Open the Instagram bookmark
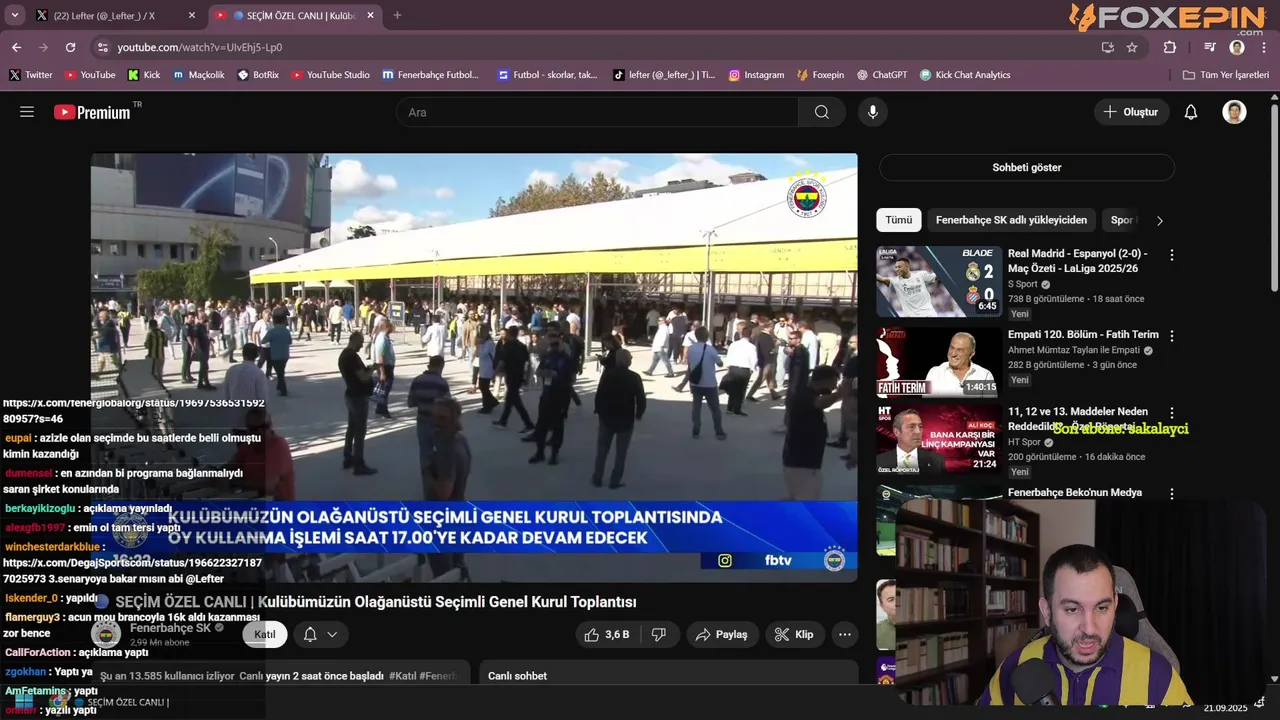 click(x=756, y=75)
